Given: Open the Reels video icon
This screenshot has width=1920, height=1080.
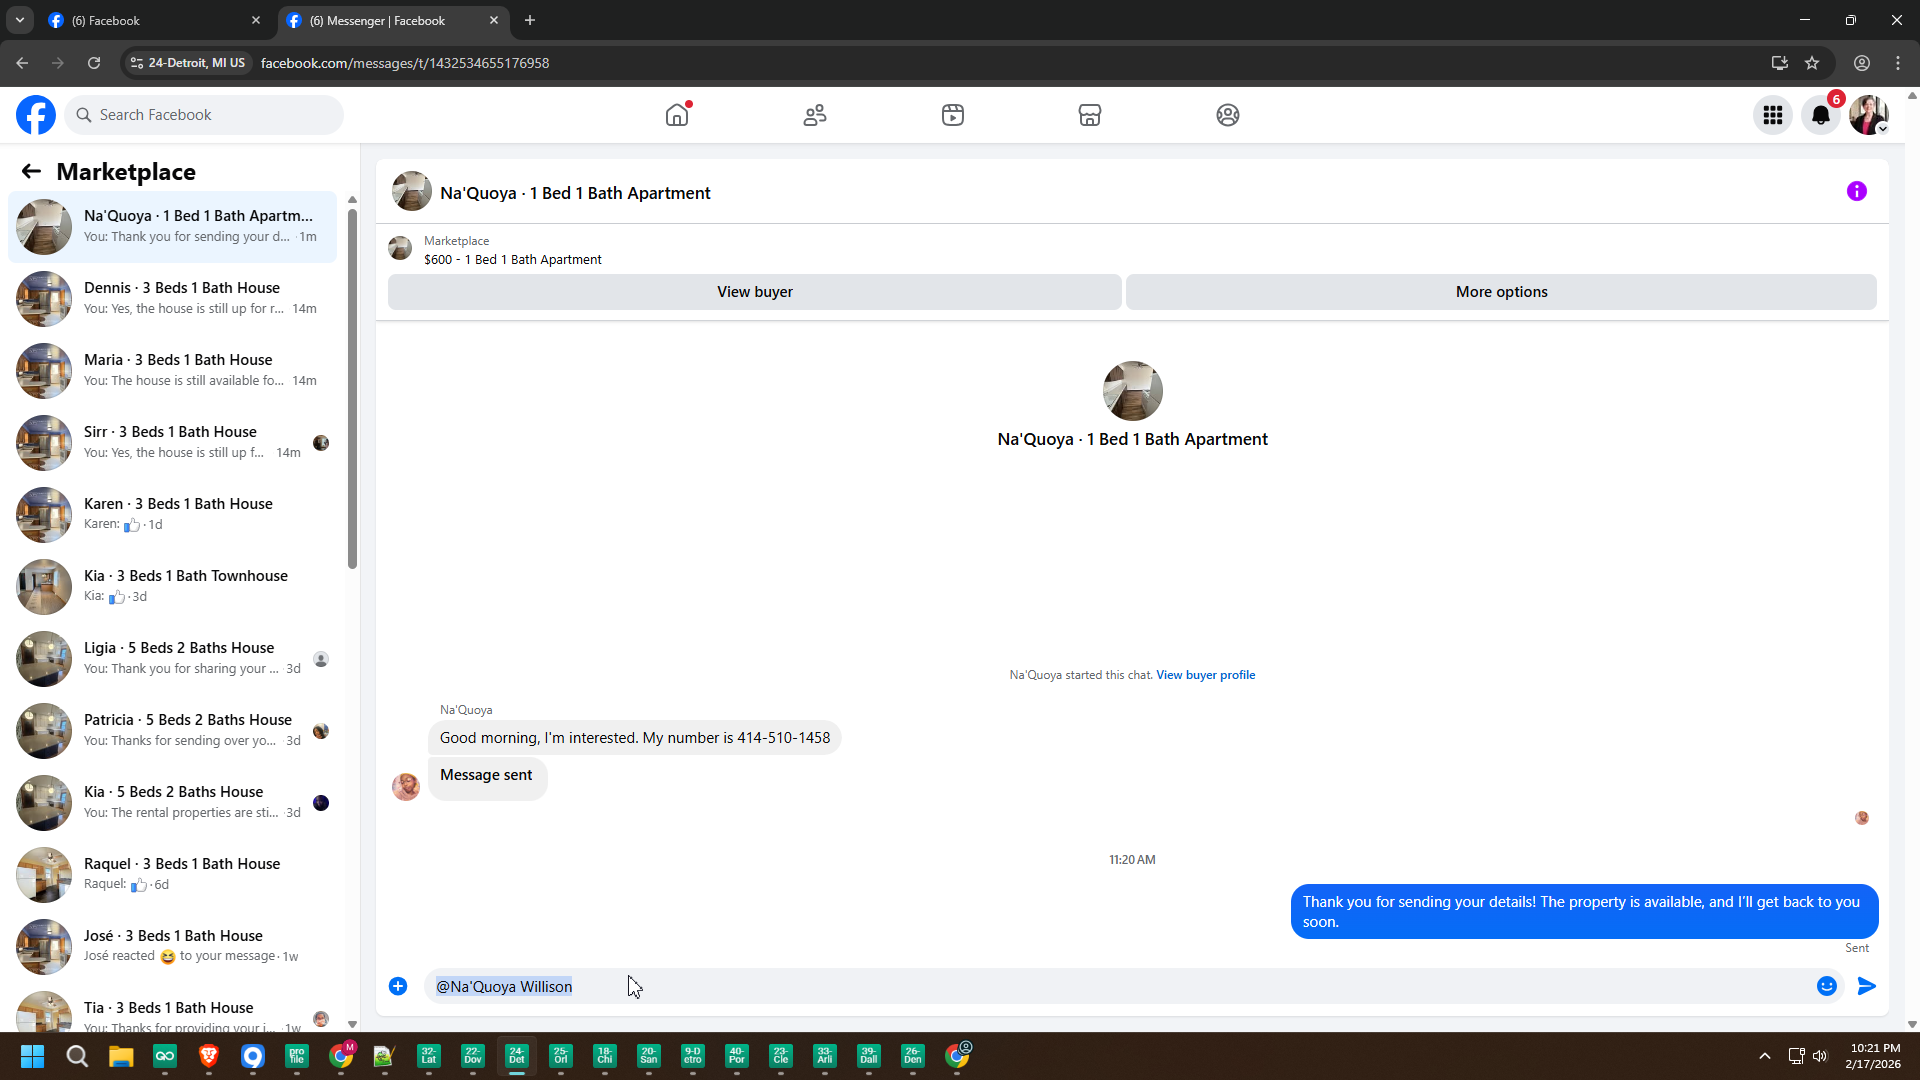Looking at the screenshot, I should click(952, 115).
